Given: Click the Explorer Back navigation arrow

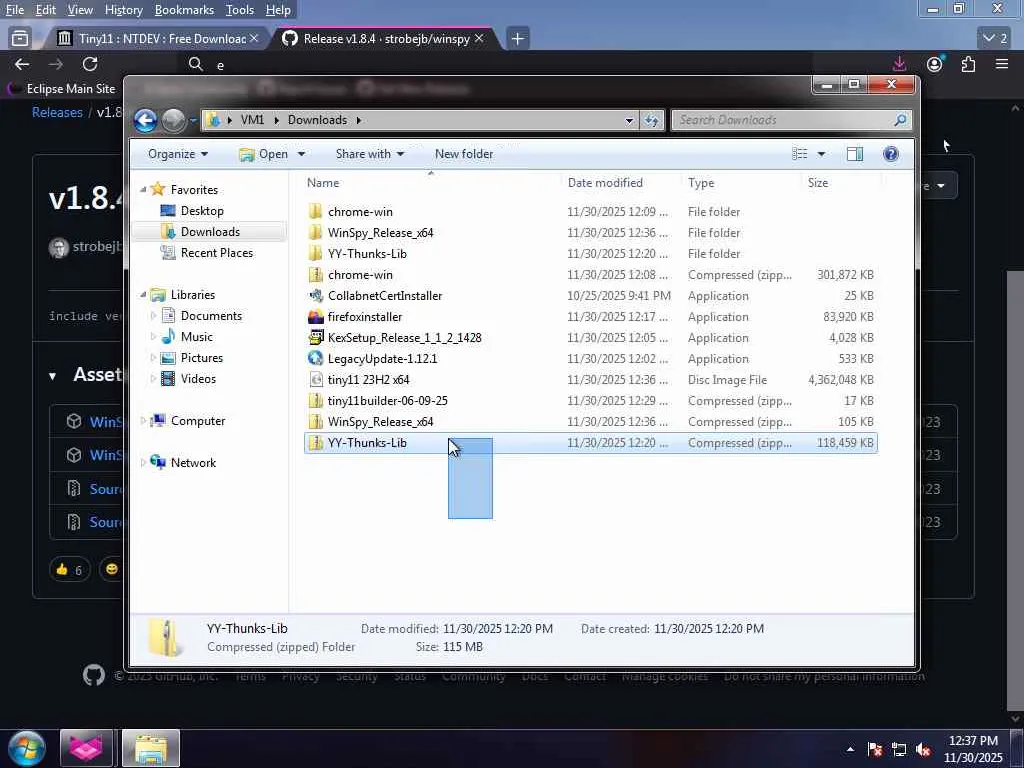Looking at the screenshot, I should tap(145, 120).
